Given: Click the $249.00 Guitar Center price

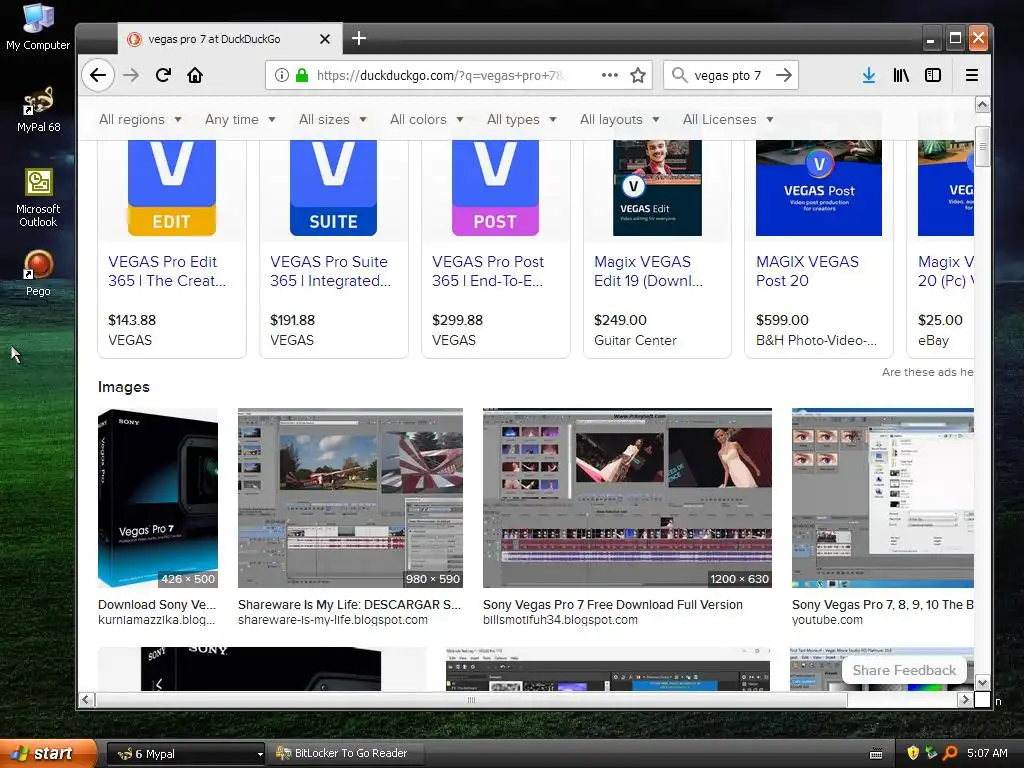Looking at the screenshot, I should [620, 320].
